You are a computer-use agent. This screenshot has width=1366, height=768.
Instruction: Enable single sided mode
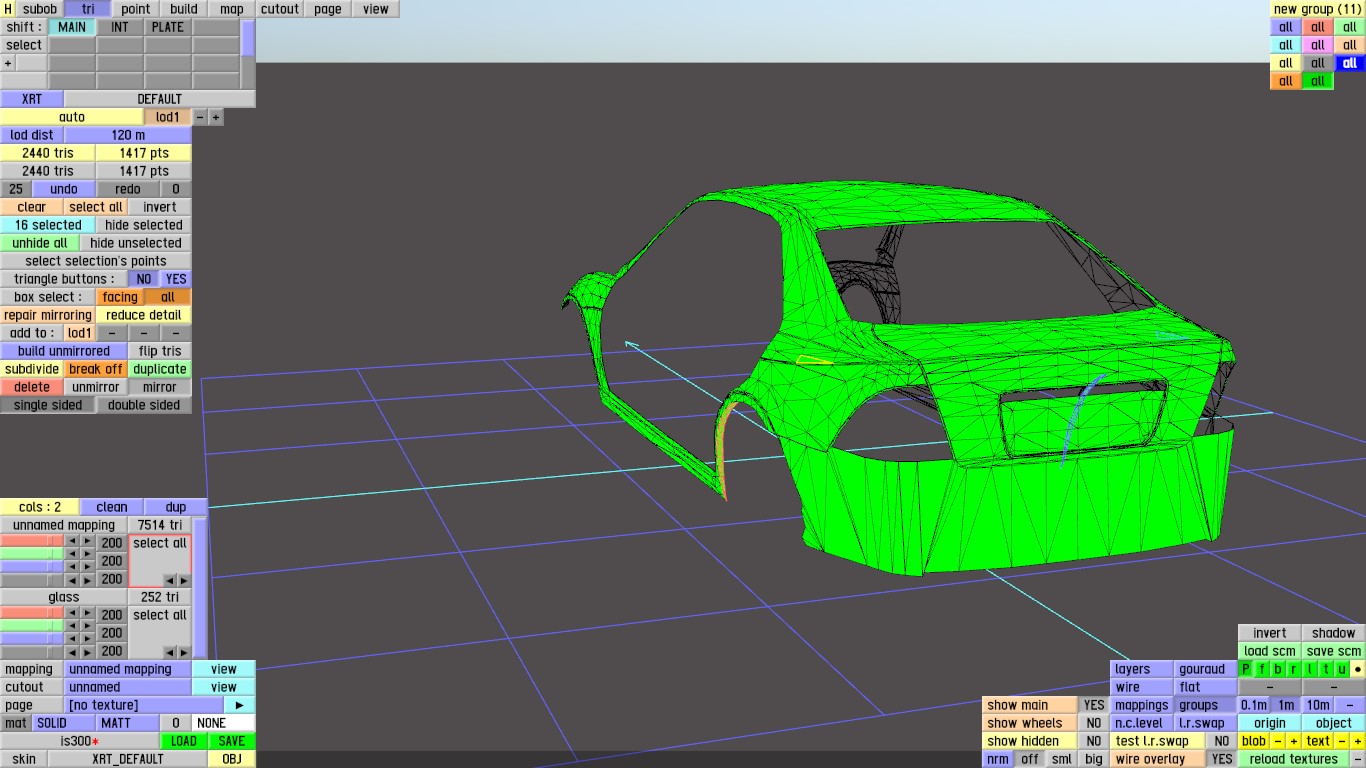pos(48,405)
